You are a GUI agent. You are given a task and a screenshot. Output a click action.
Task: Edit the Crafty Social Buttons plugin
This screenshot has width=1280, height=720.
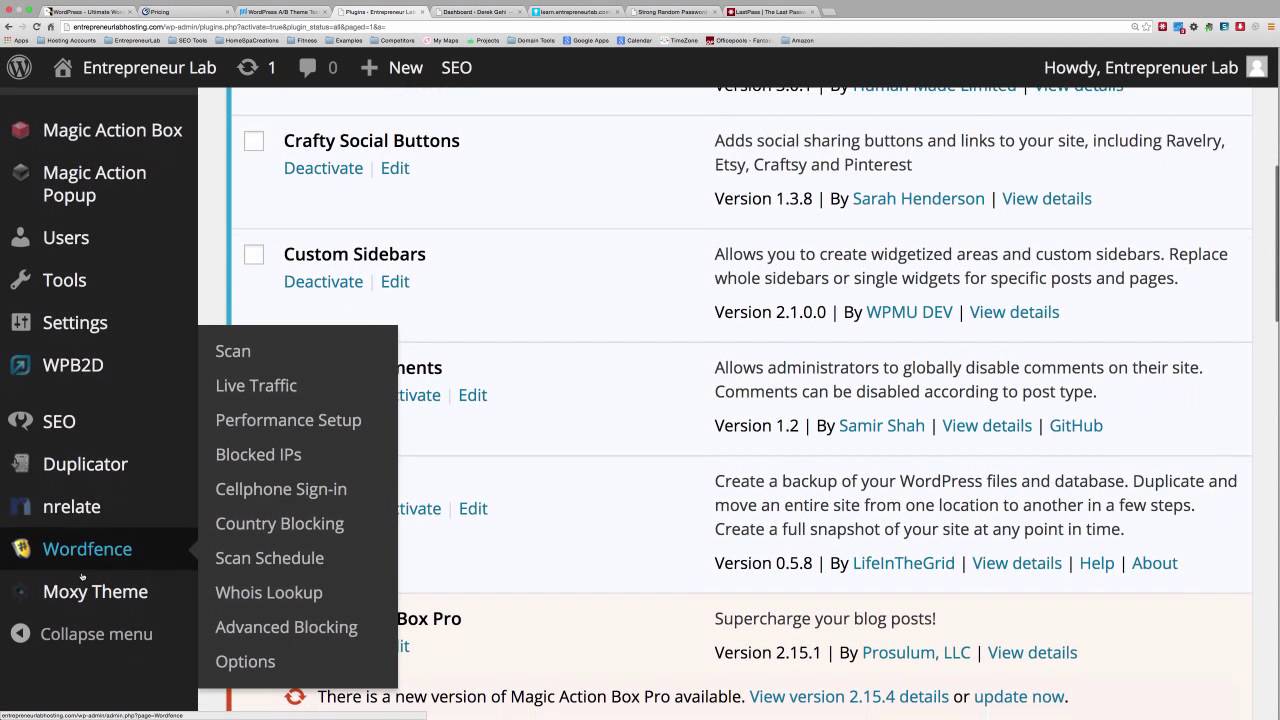click(395, 168)
